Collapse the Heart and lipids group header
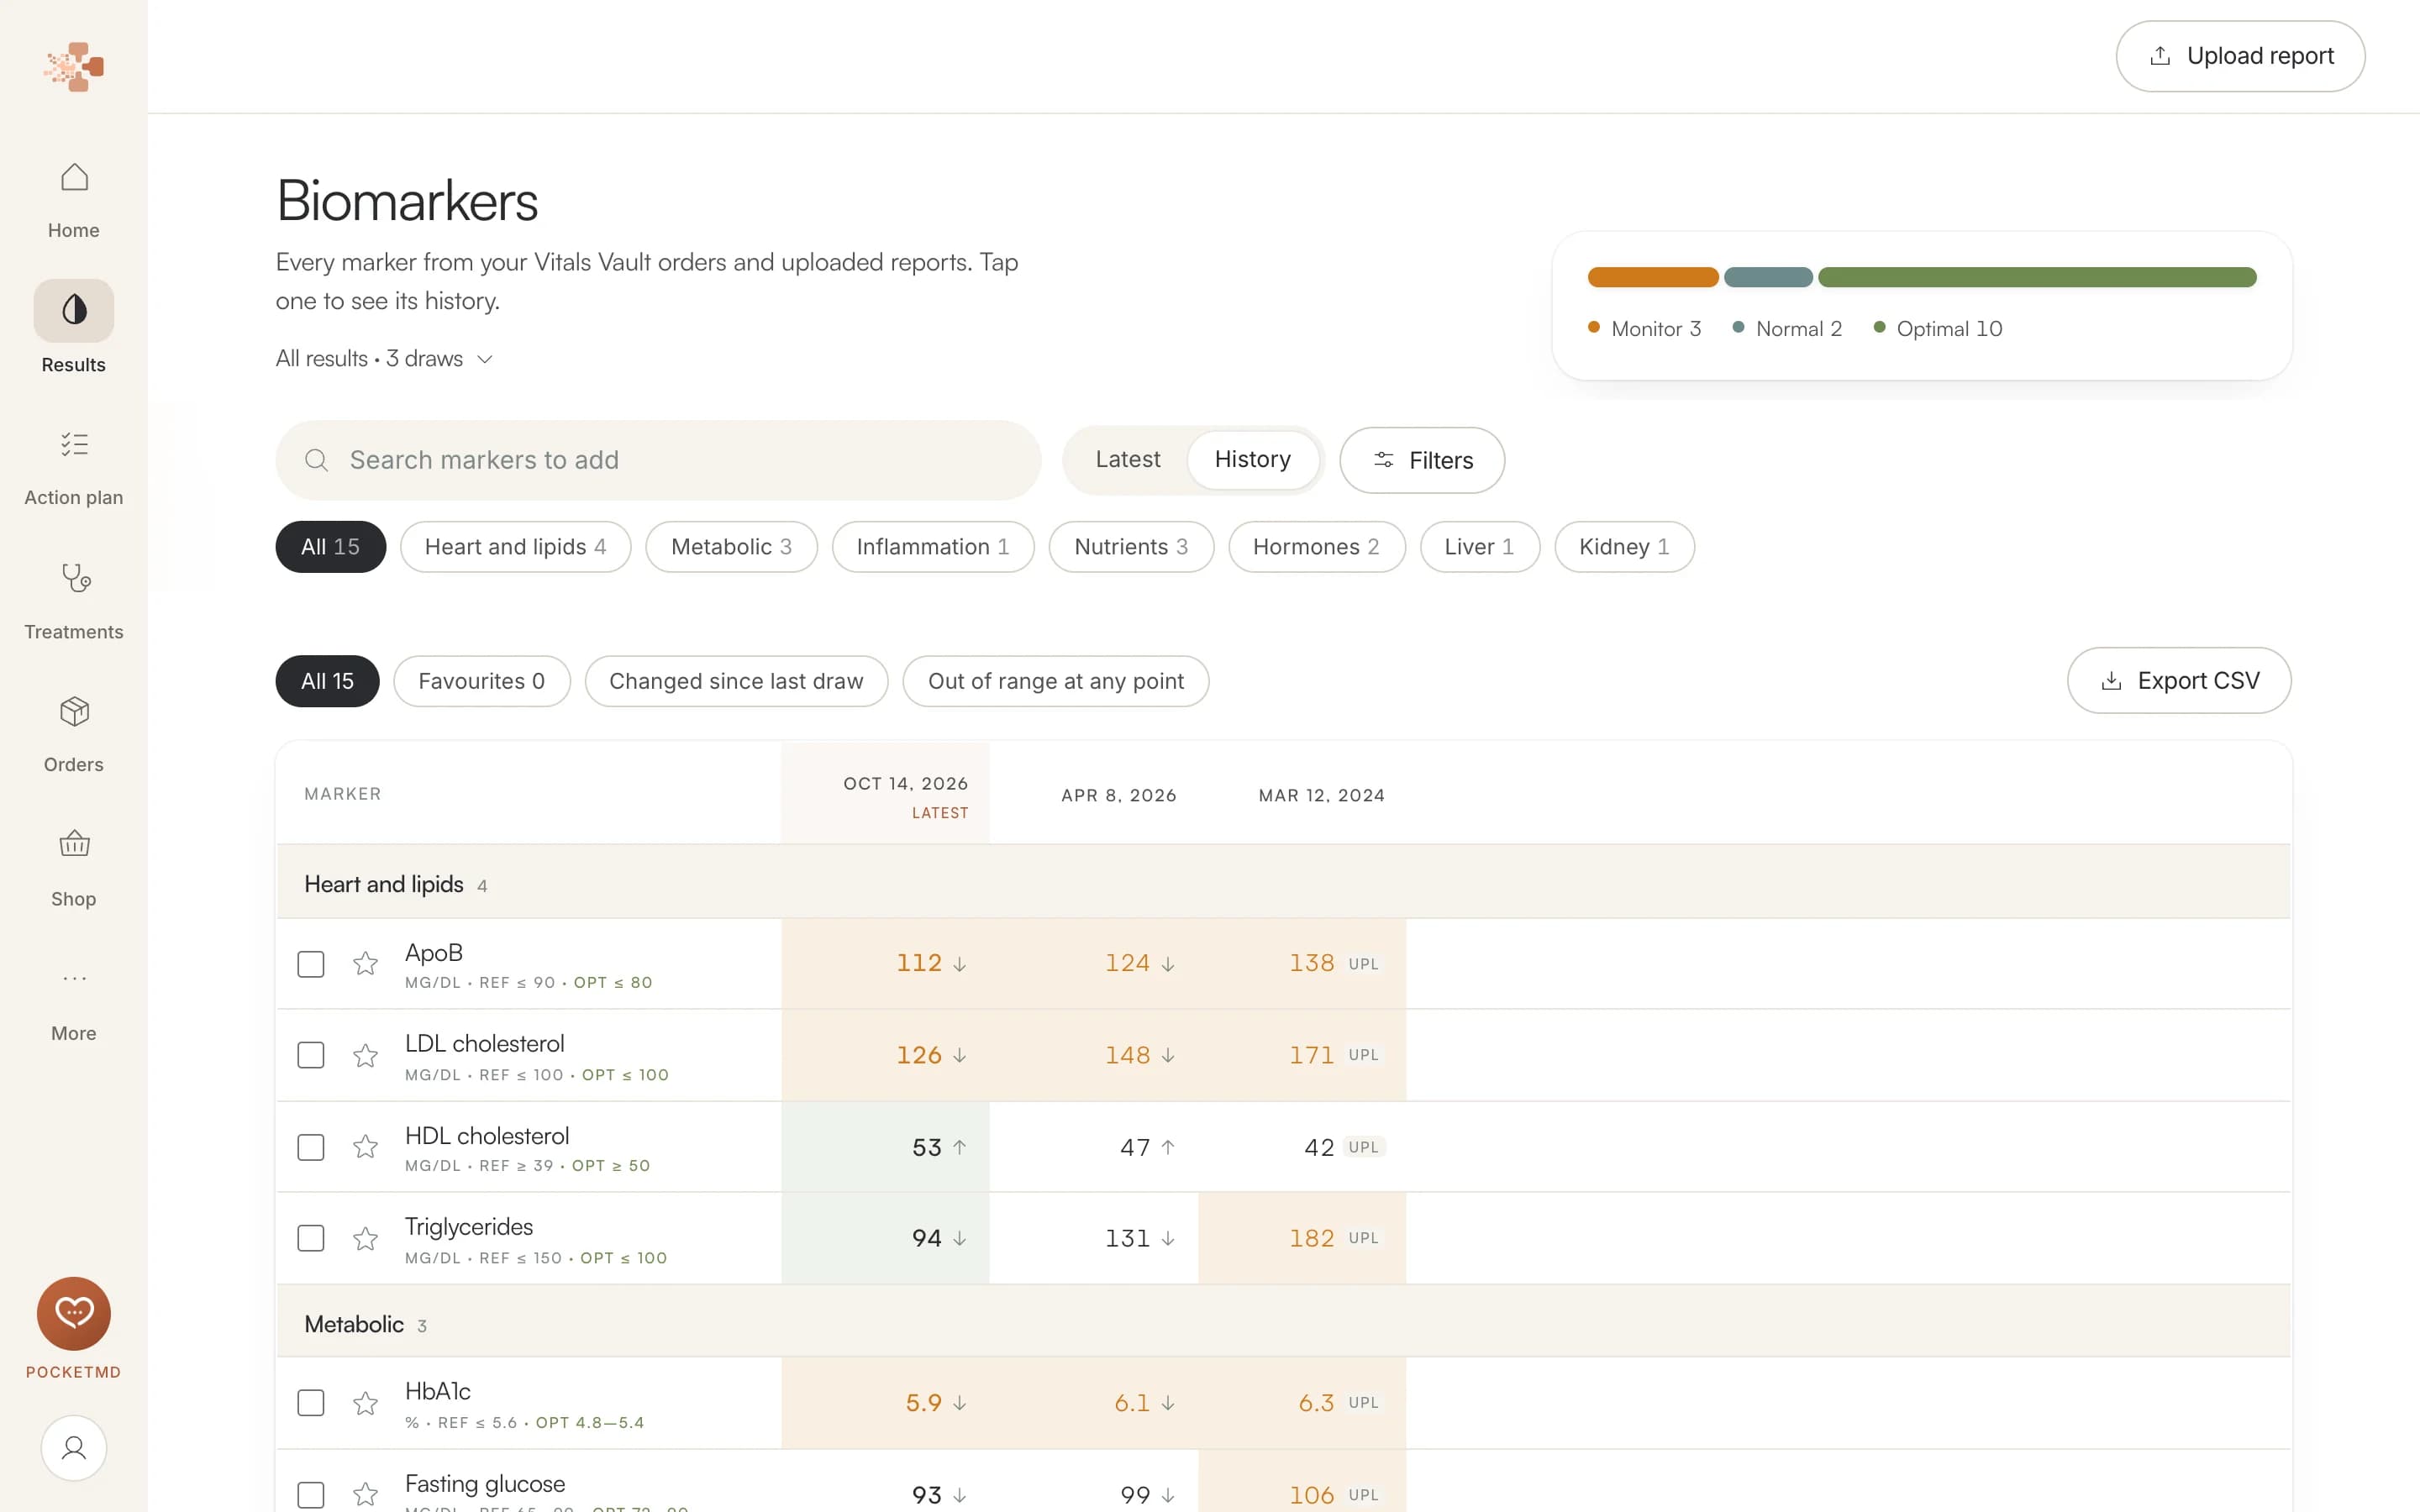 [x=1284, y=883]
